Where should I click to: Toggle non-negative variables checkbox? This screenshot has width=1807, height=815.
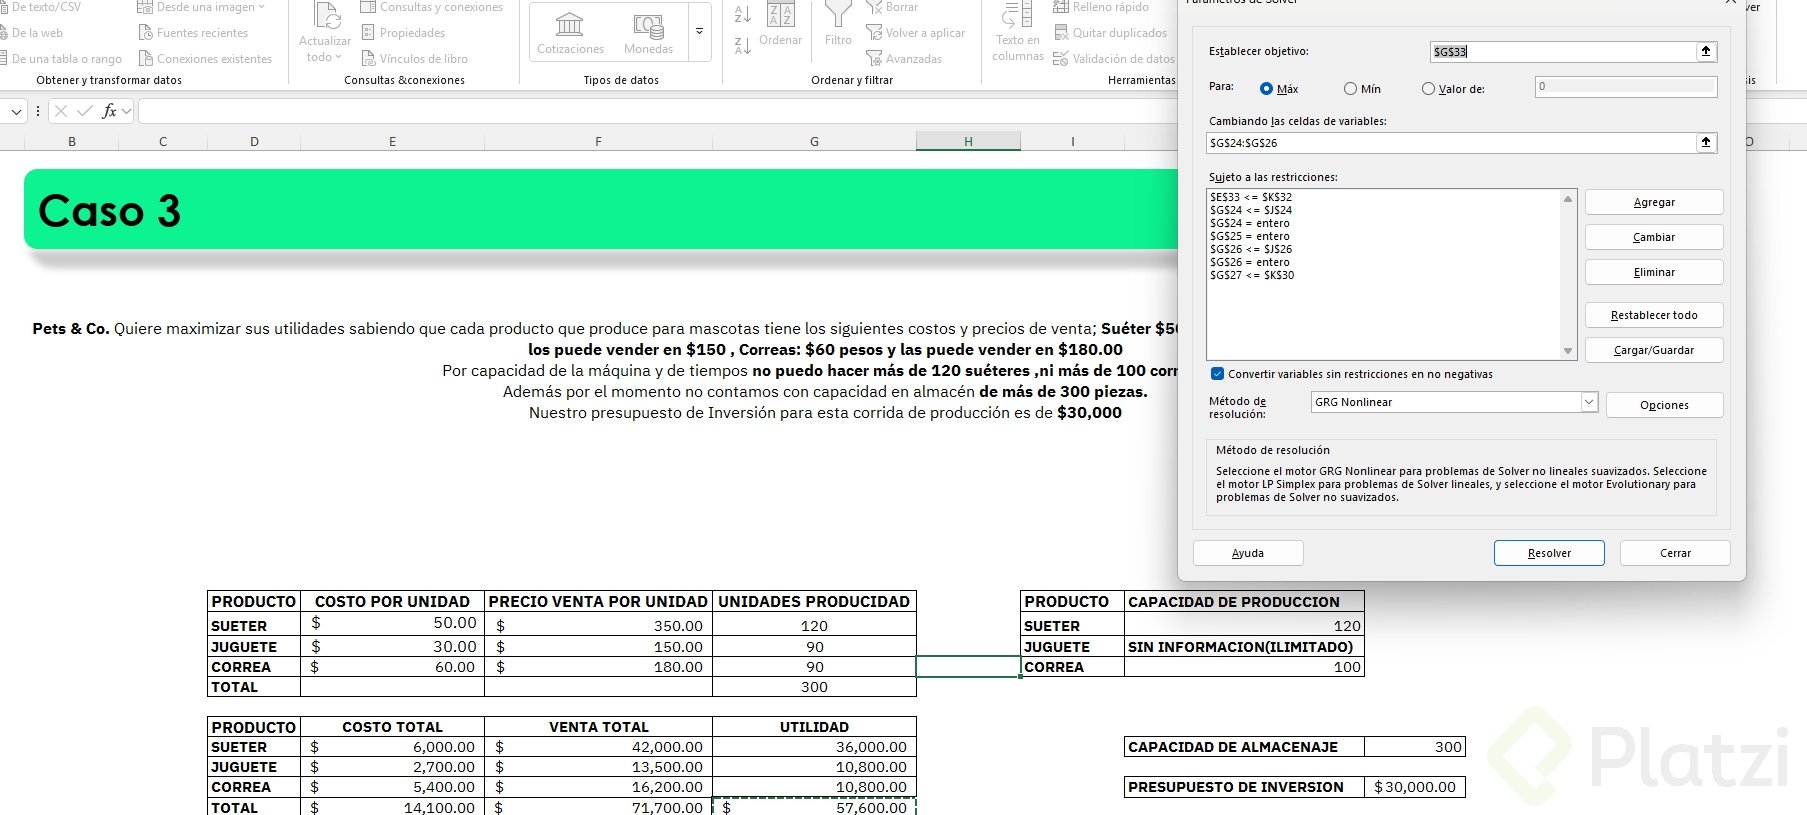point(1217,374)
